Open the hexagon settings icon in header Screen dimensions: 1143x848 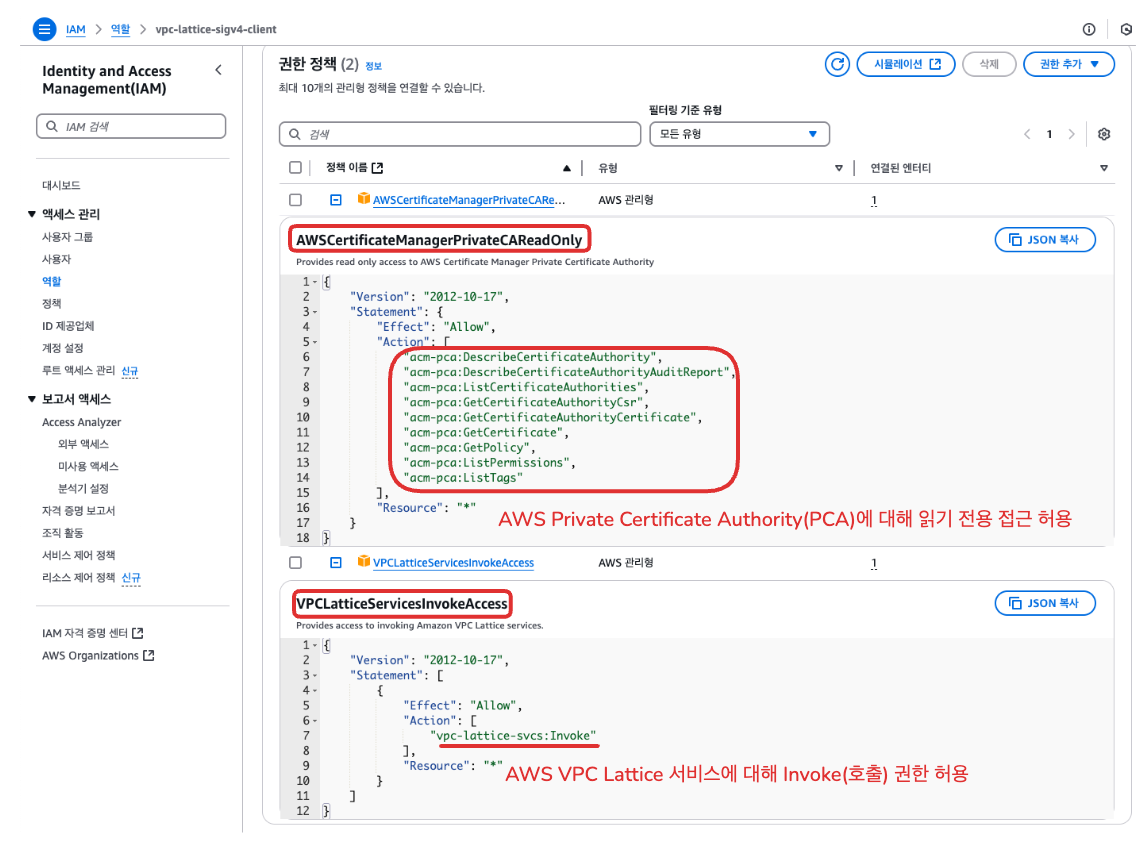1126,29
